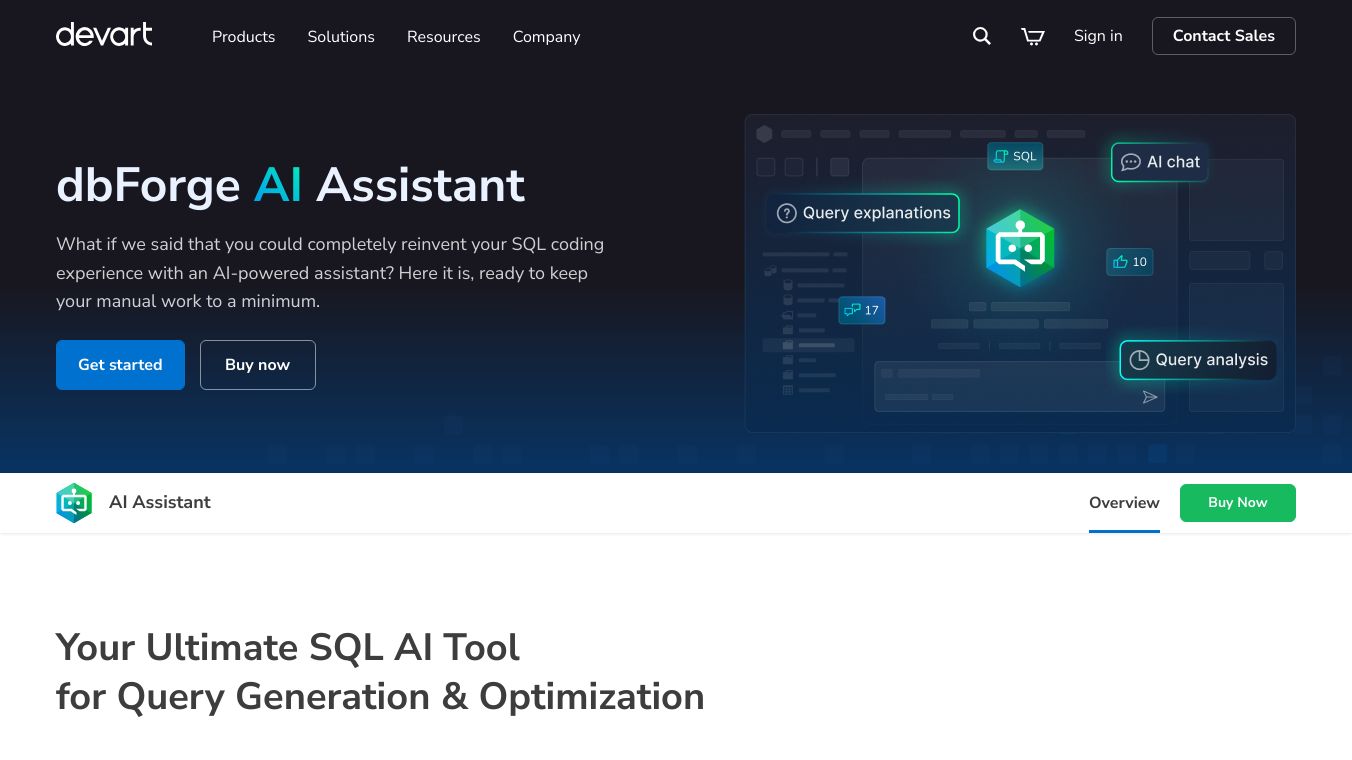1352x760 pixels.
Task: Click the Query explanations question-mark badge
Action: tap(863, 213)
